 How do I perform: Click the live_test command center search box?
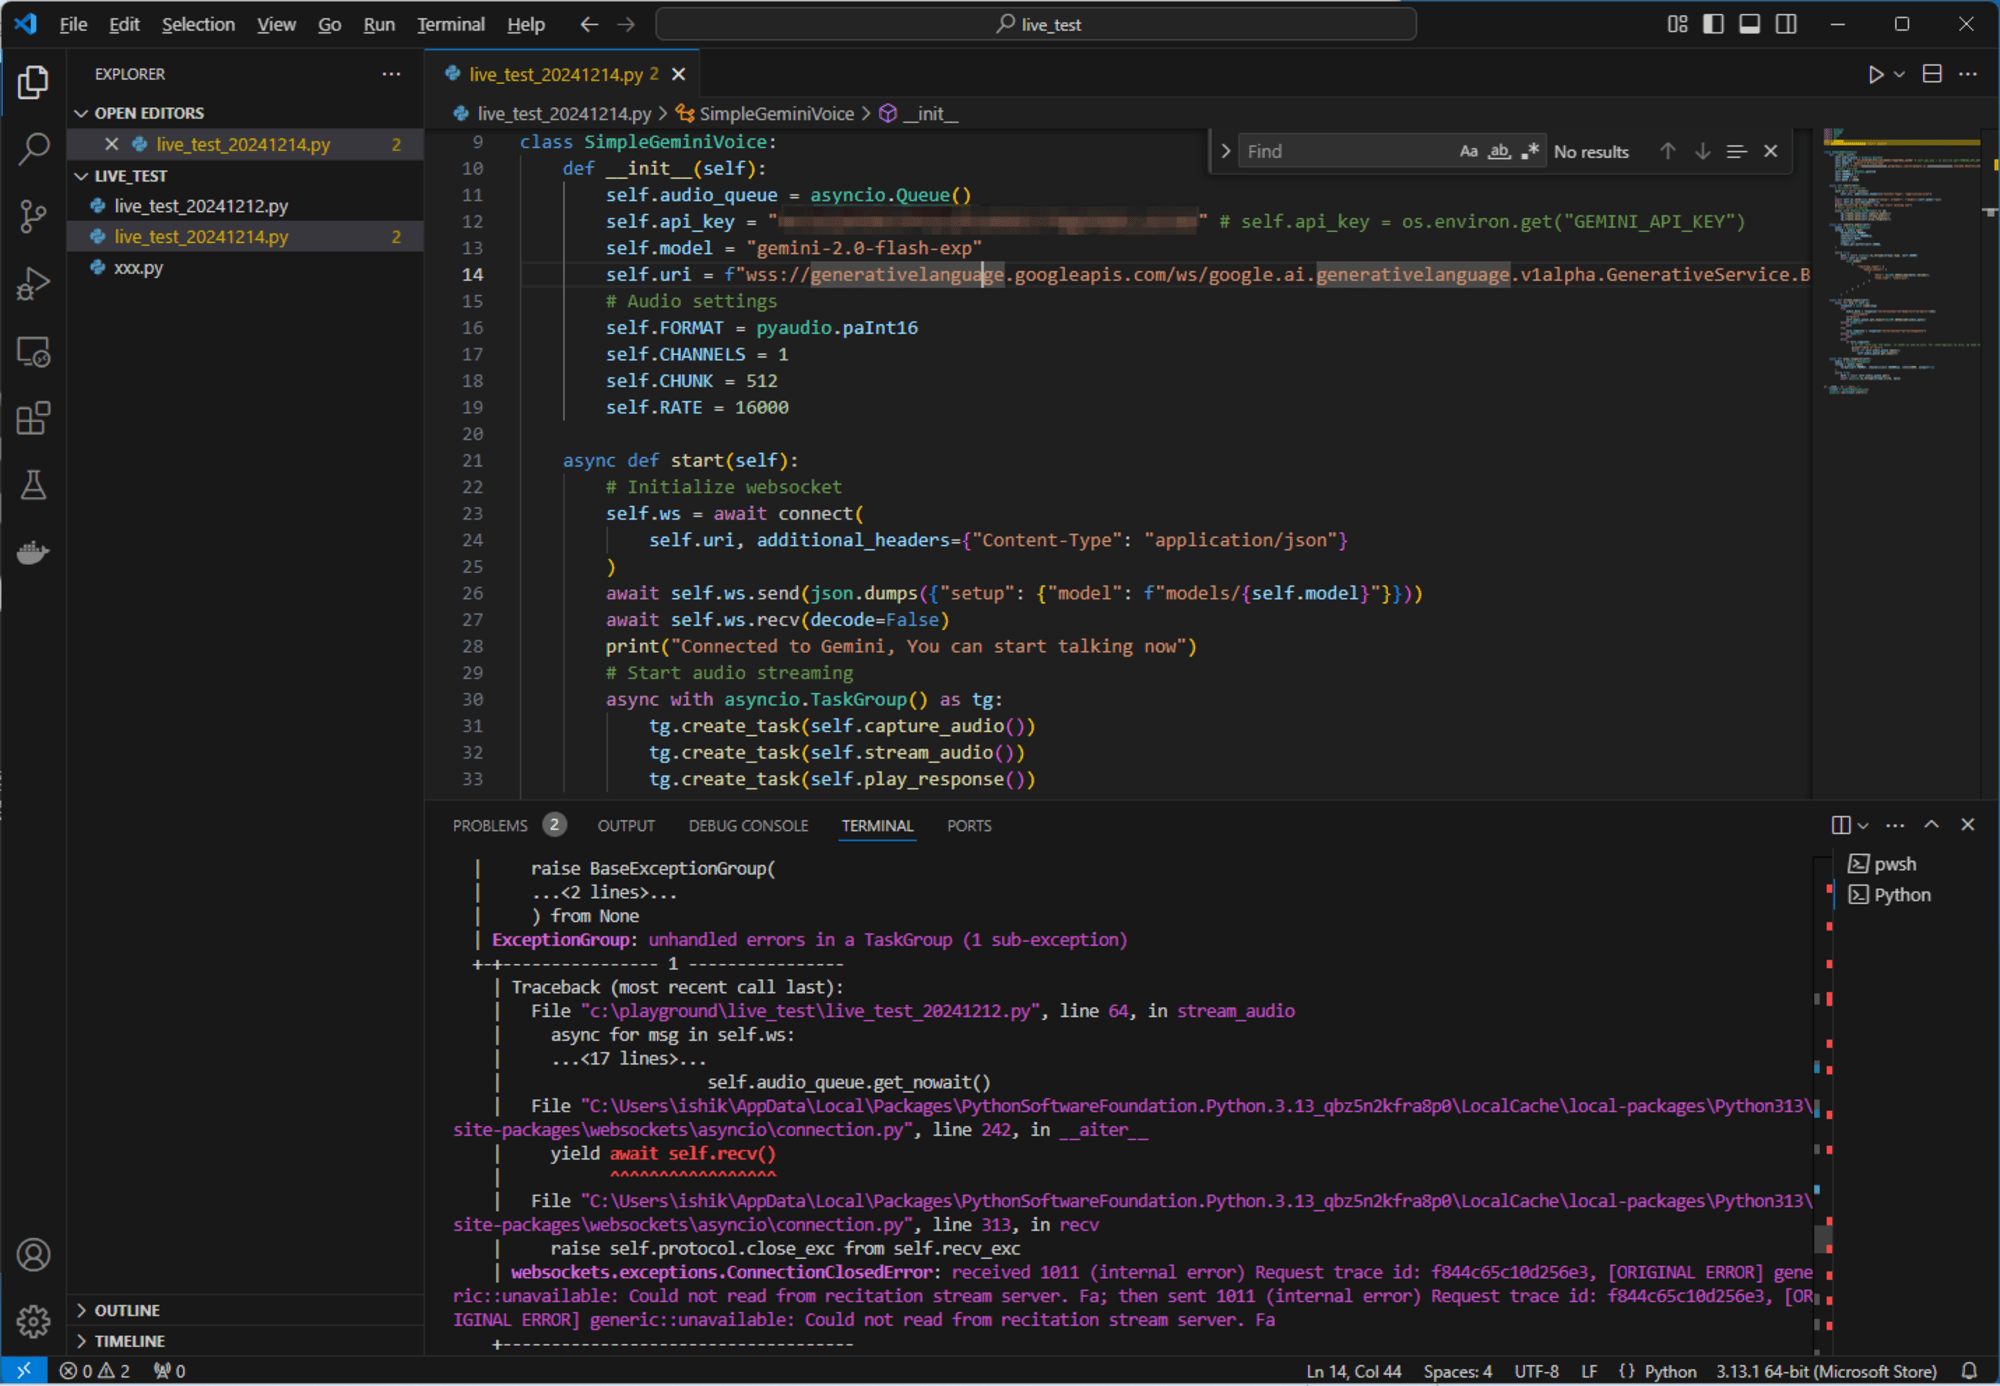tap(1036, 24)
